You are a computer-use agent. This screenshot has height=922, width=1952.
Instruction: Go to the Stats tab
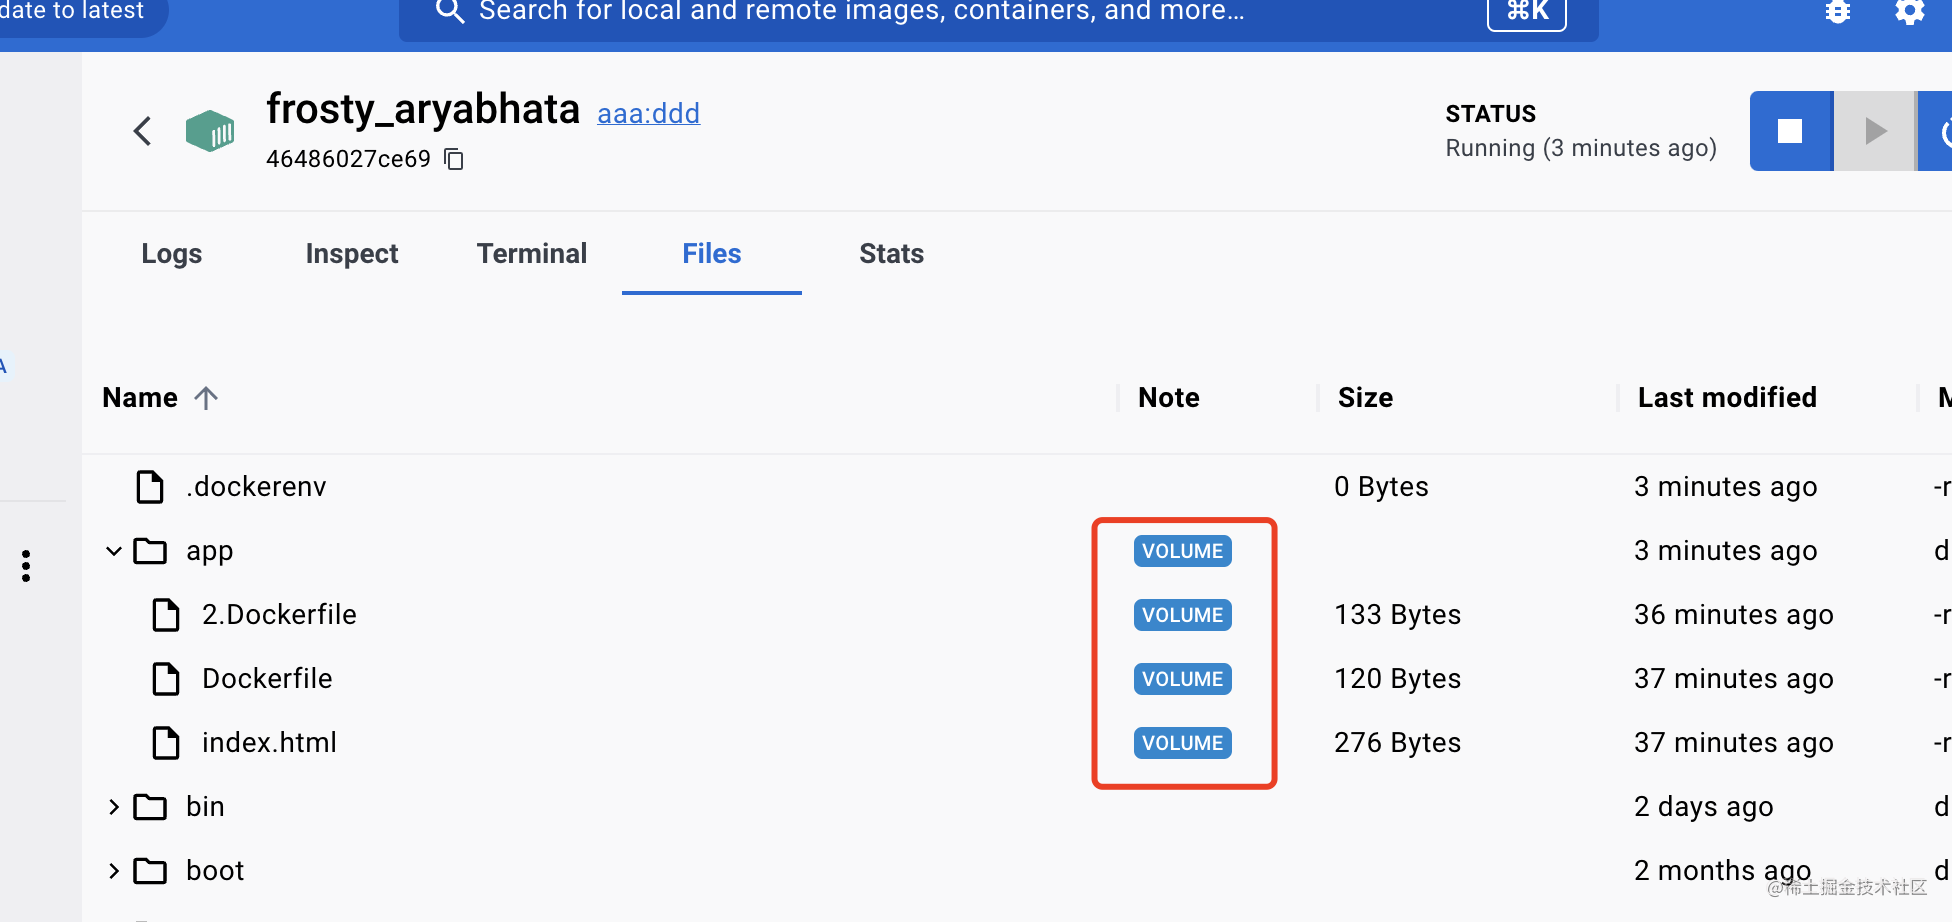891,254
